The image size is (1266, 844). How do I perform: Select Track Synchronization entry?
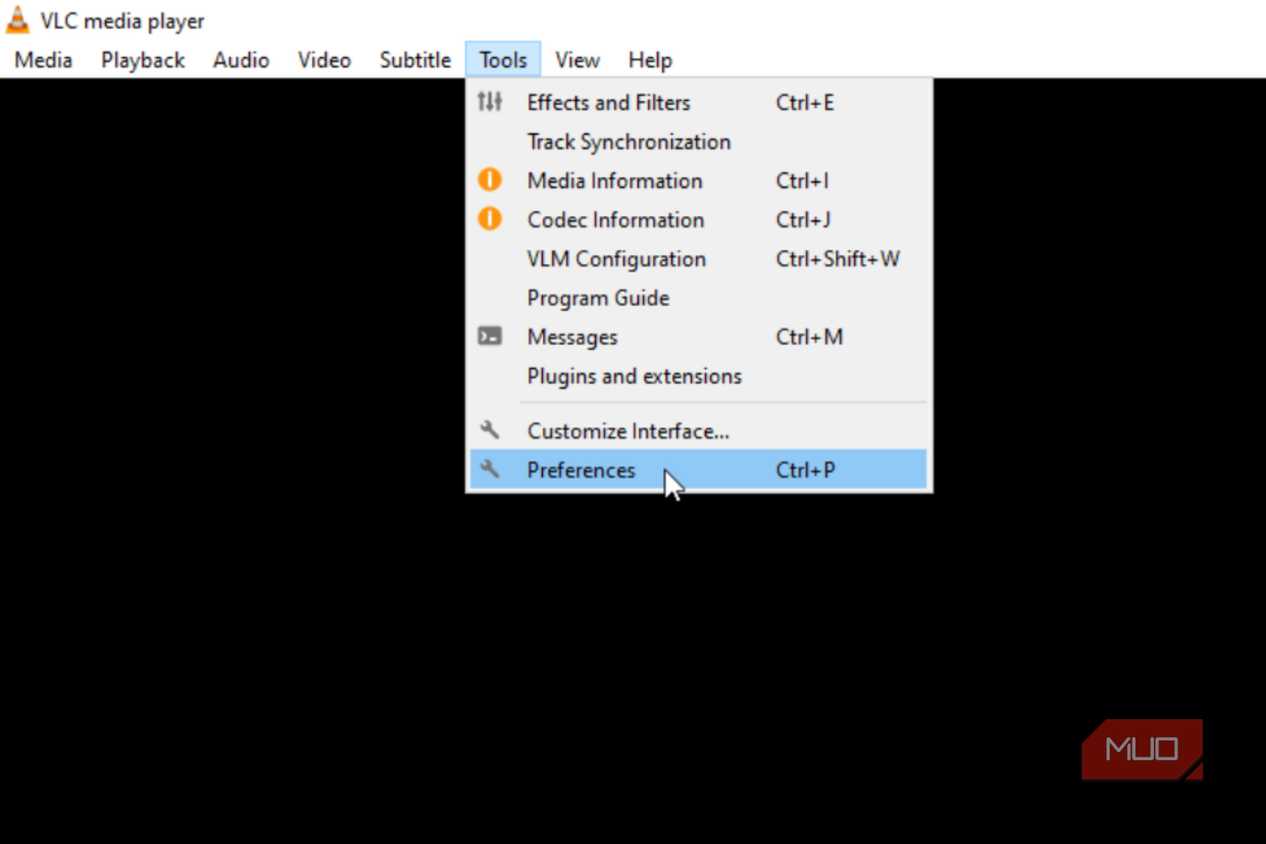(698, 141)
